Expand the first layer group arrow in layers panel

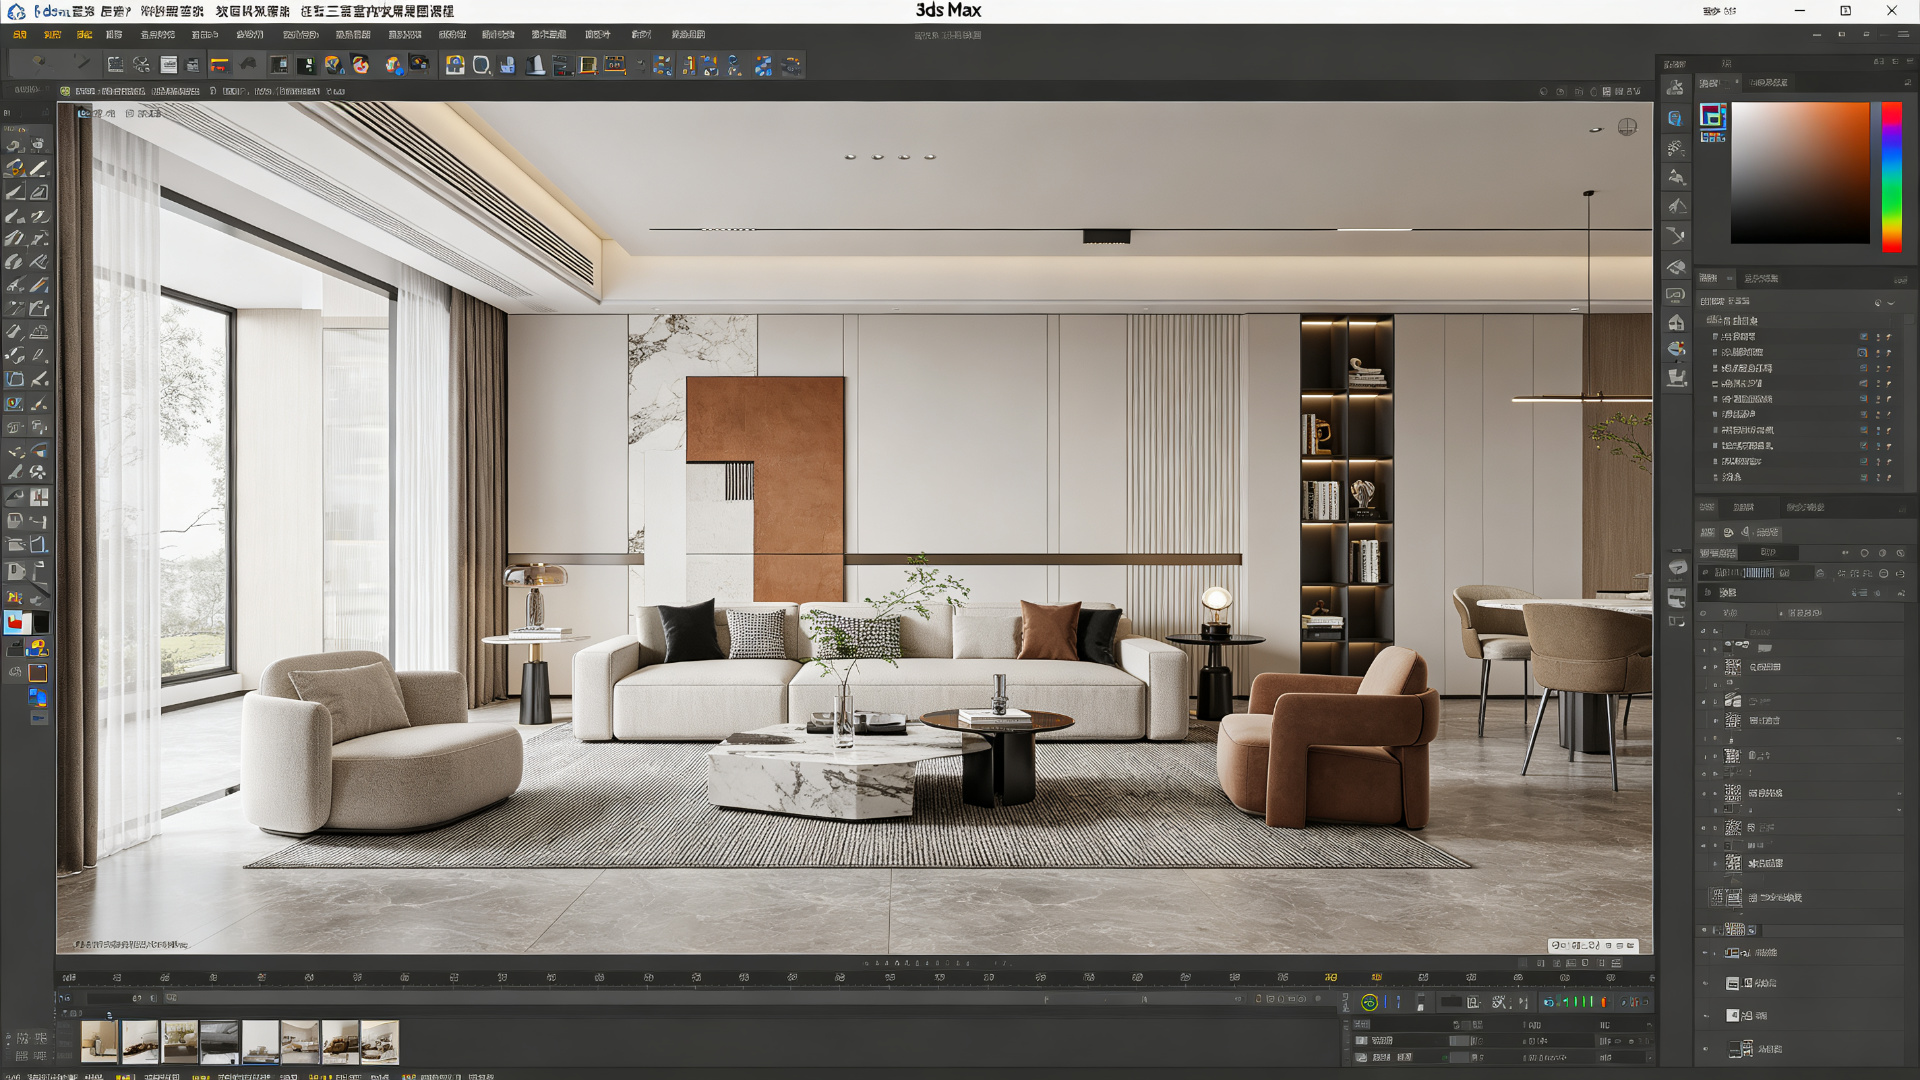click(1704, 631)
